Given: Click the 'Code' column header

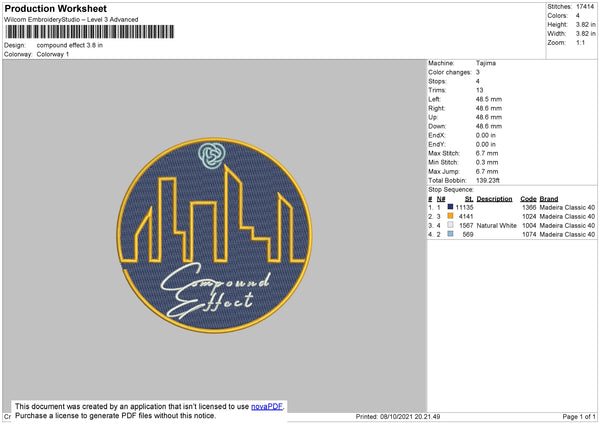Looking at the screenshot, I should click(528, 199).
